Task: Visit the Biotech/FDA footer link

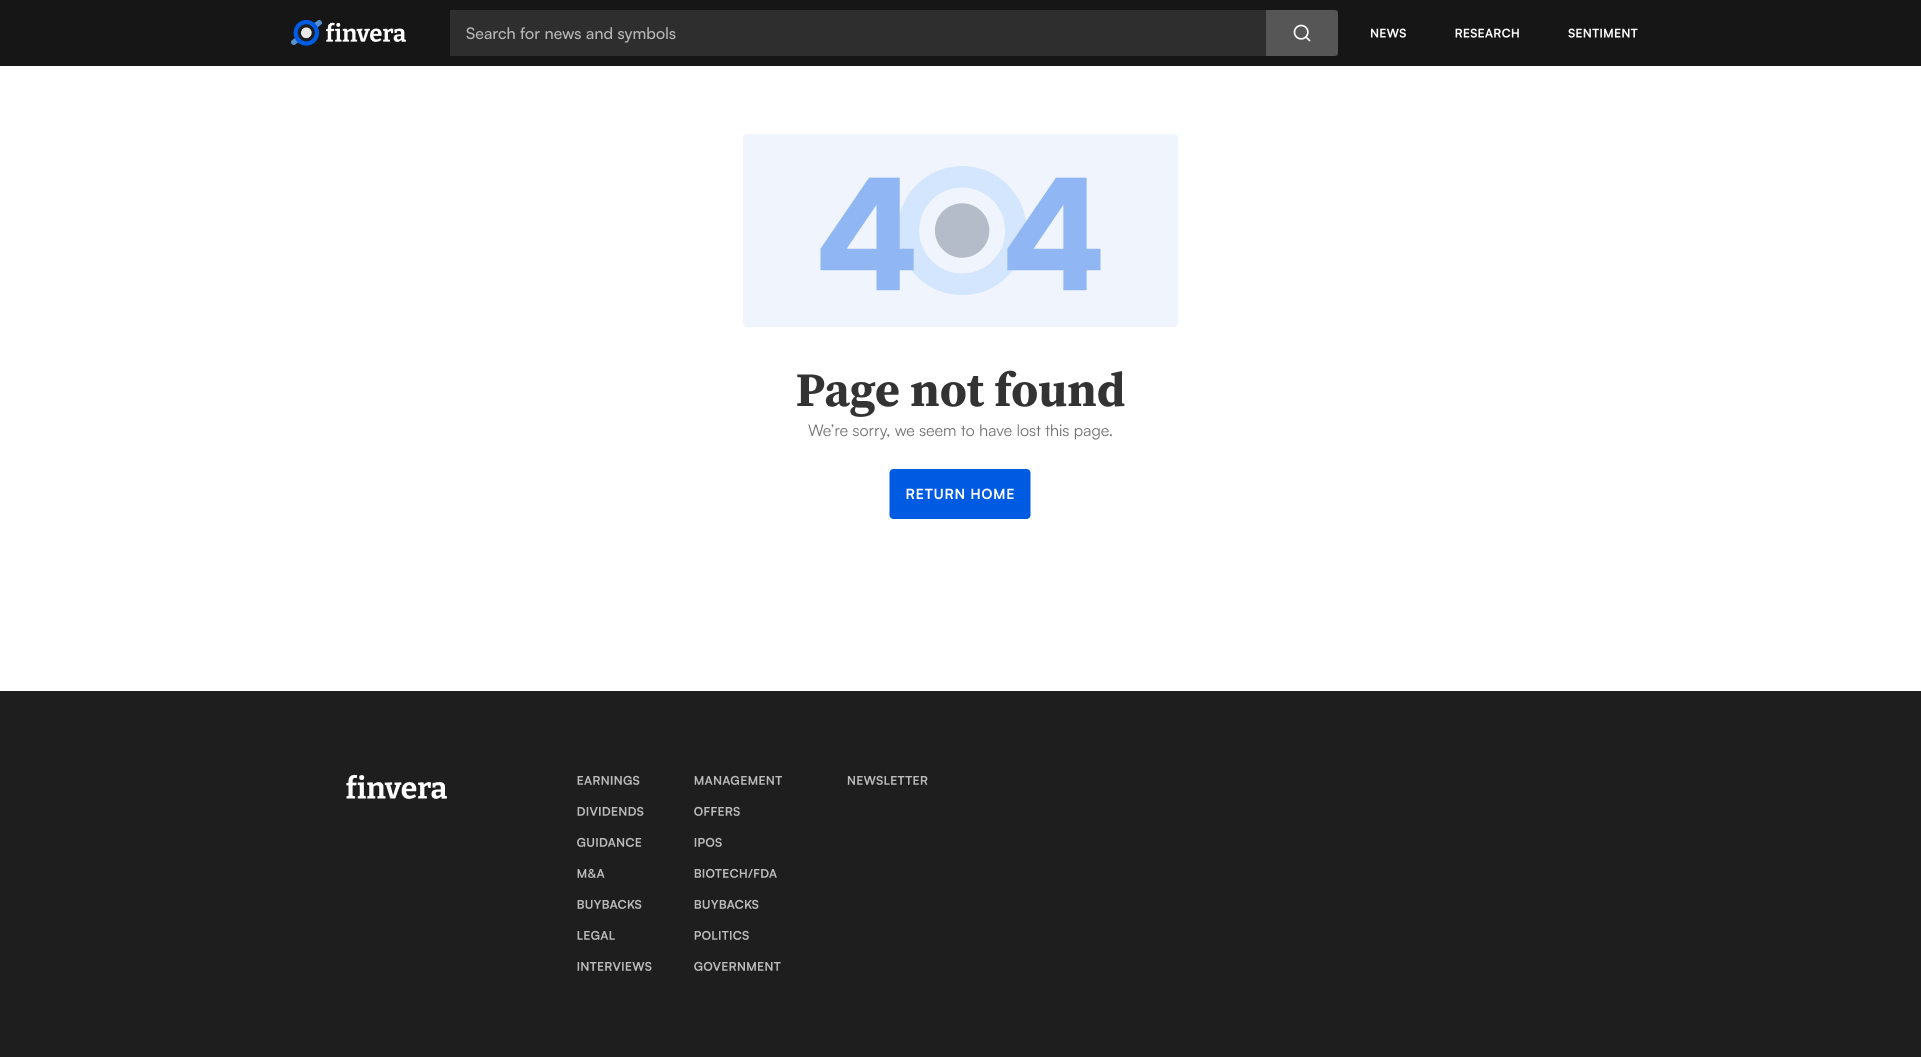Action: tap(735, 873)
